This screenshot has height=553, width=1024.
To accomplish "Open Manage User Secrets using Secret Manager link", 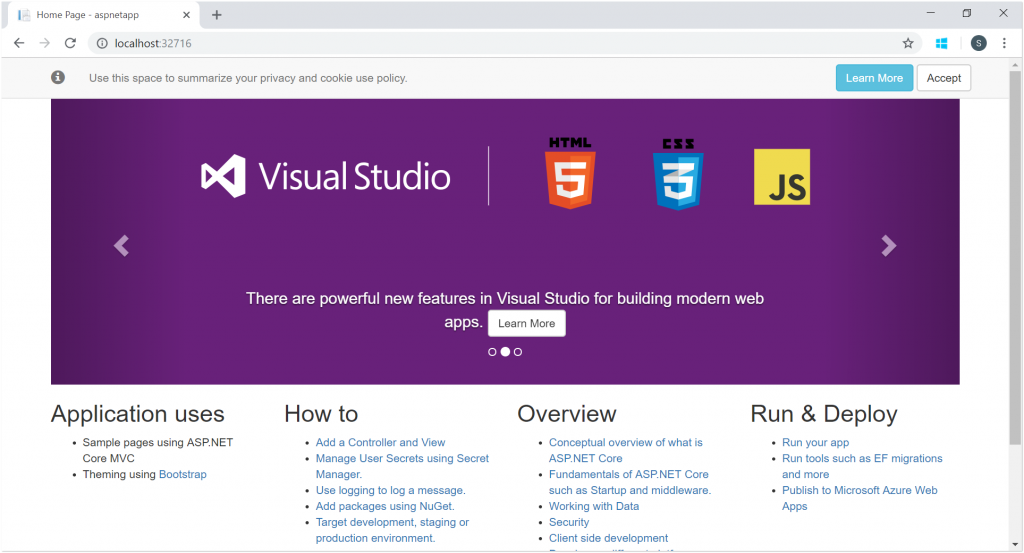I will coord(402,466).
